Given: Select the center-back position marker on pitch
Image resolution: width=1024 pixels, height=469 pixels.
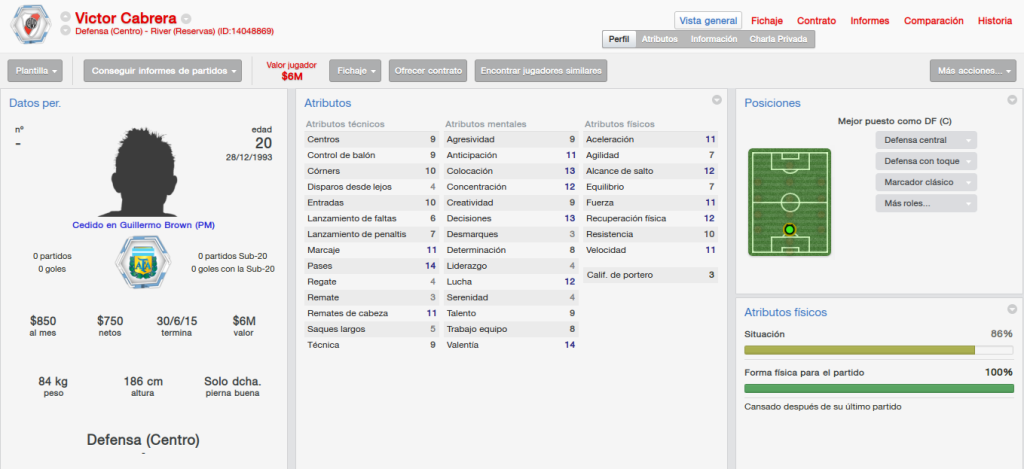Looking at the screenshot, I should pos(790,229).
